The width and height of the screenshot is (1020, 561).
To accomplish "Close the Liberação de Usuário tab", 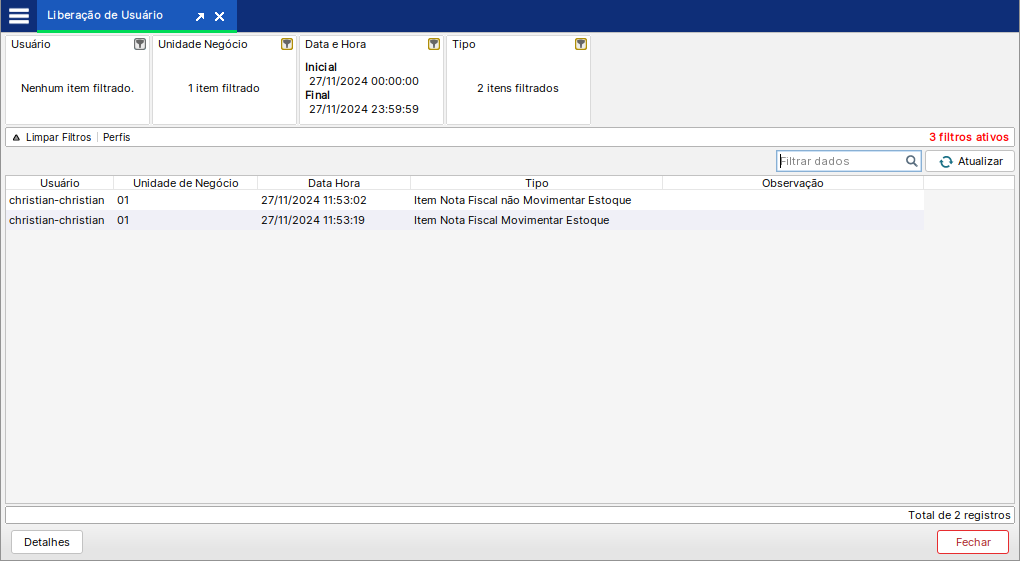I will [220, 17].
